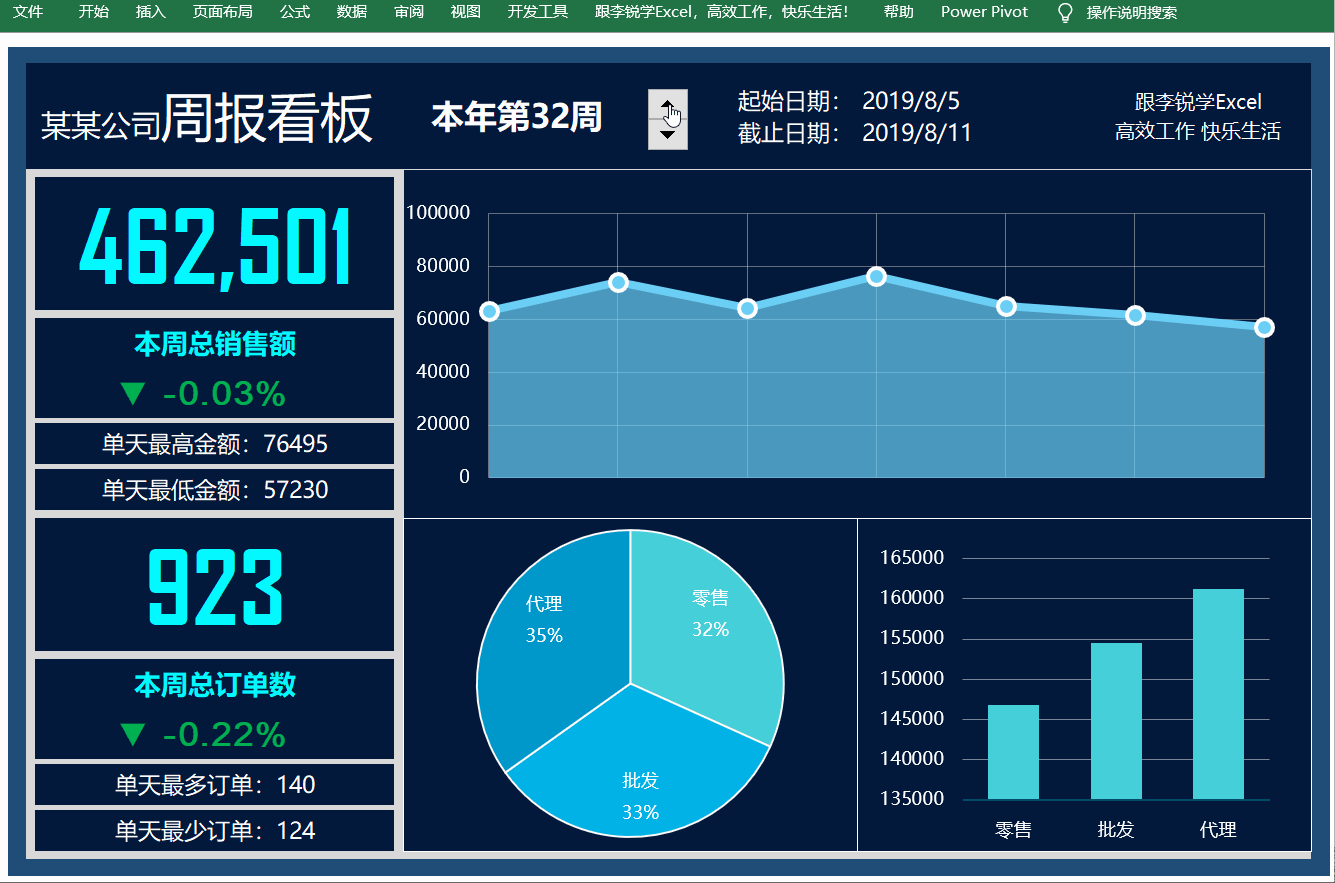Screen dimensions: 1335x883
Task: Switch to the 开发工具 tab
Action: click(x=537, y=12)
